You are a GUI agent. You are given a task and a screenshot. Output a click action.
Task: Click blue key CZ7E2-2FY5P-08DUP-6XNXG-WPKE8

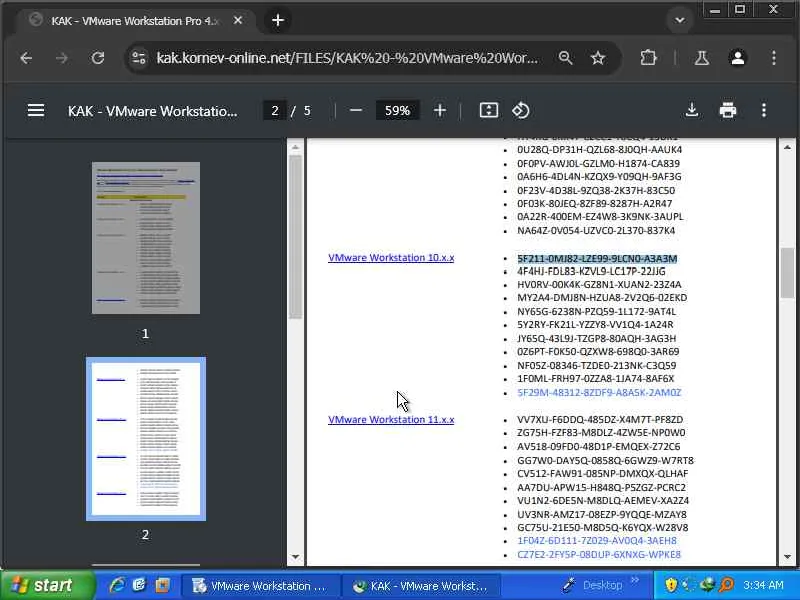599,555
